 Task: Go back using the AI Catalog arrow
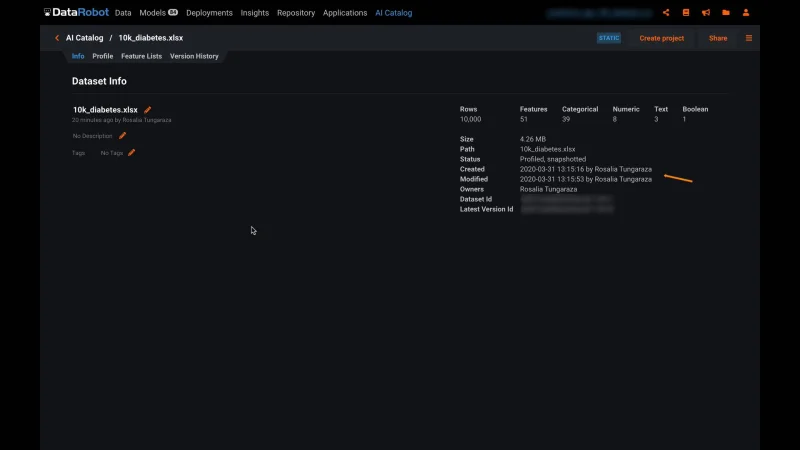pos(57,38)
